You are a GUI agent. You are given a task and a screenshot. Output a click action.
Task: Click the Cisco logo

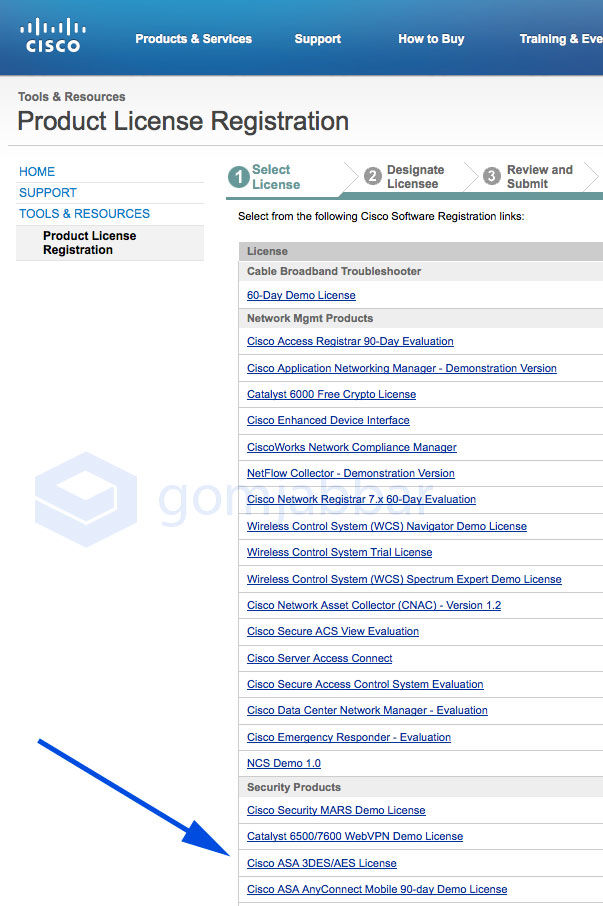(x=53, y=36)
